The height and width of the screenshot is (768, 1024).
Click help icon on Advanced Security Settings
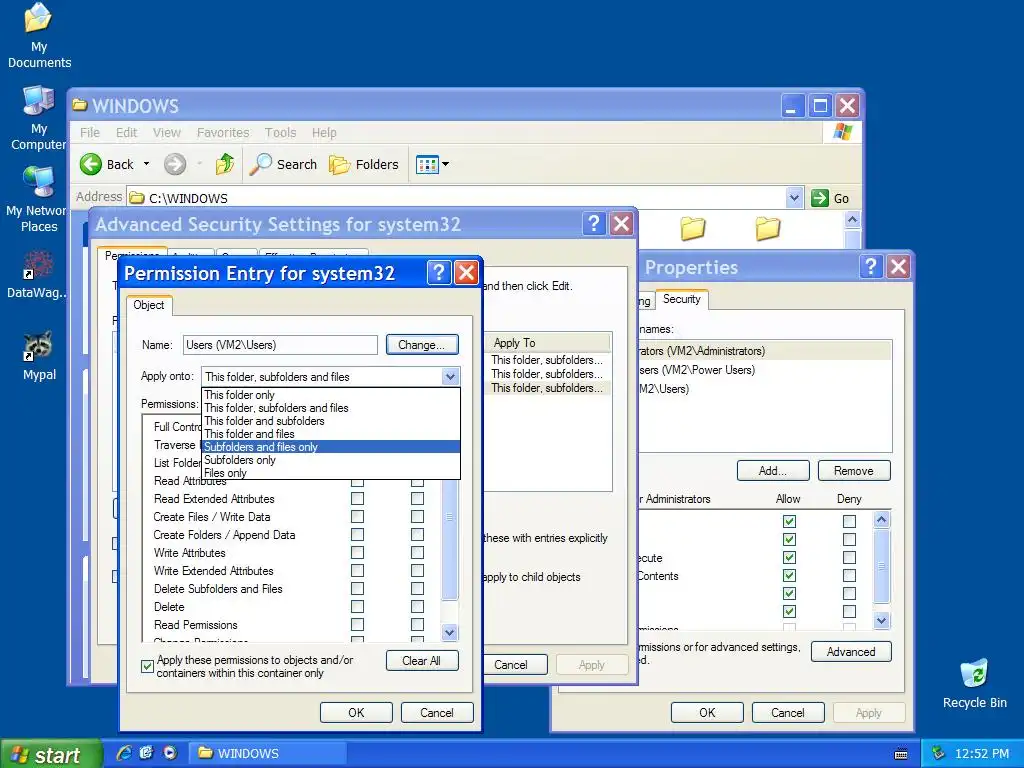(x=594, y=224)
